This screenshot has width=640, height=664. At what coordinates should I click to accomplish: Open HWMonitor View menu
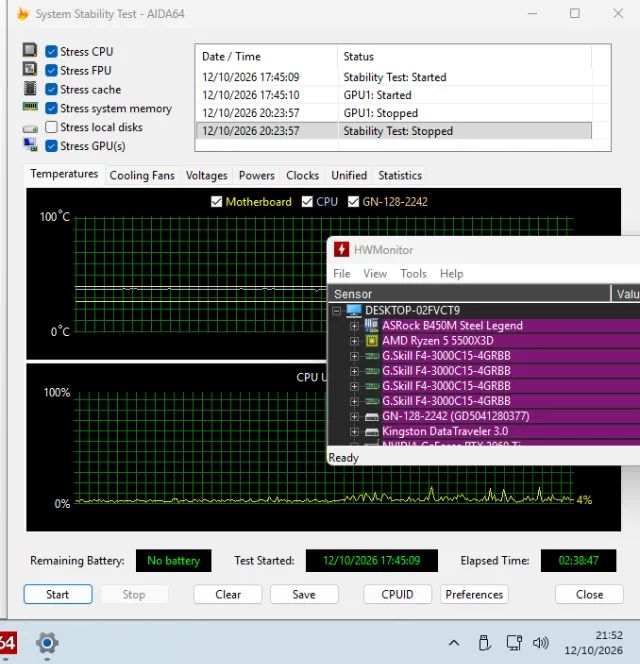point(375,274)
